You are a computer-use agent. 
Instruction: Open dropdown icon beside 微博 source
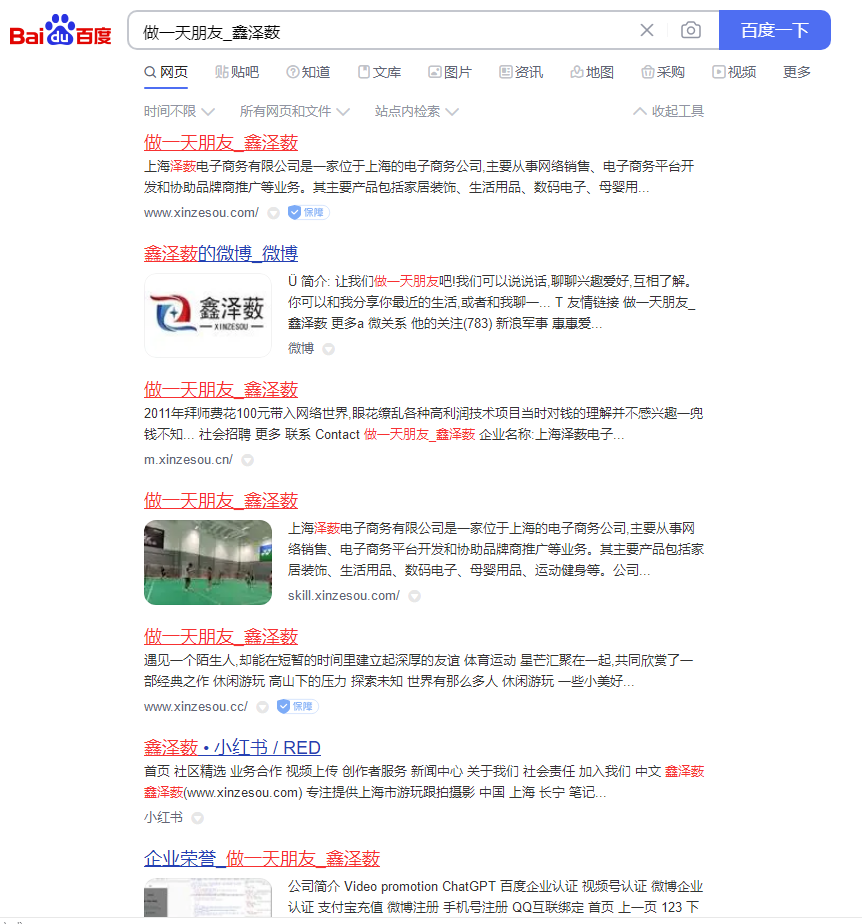329,349
